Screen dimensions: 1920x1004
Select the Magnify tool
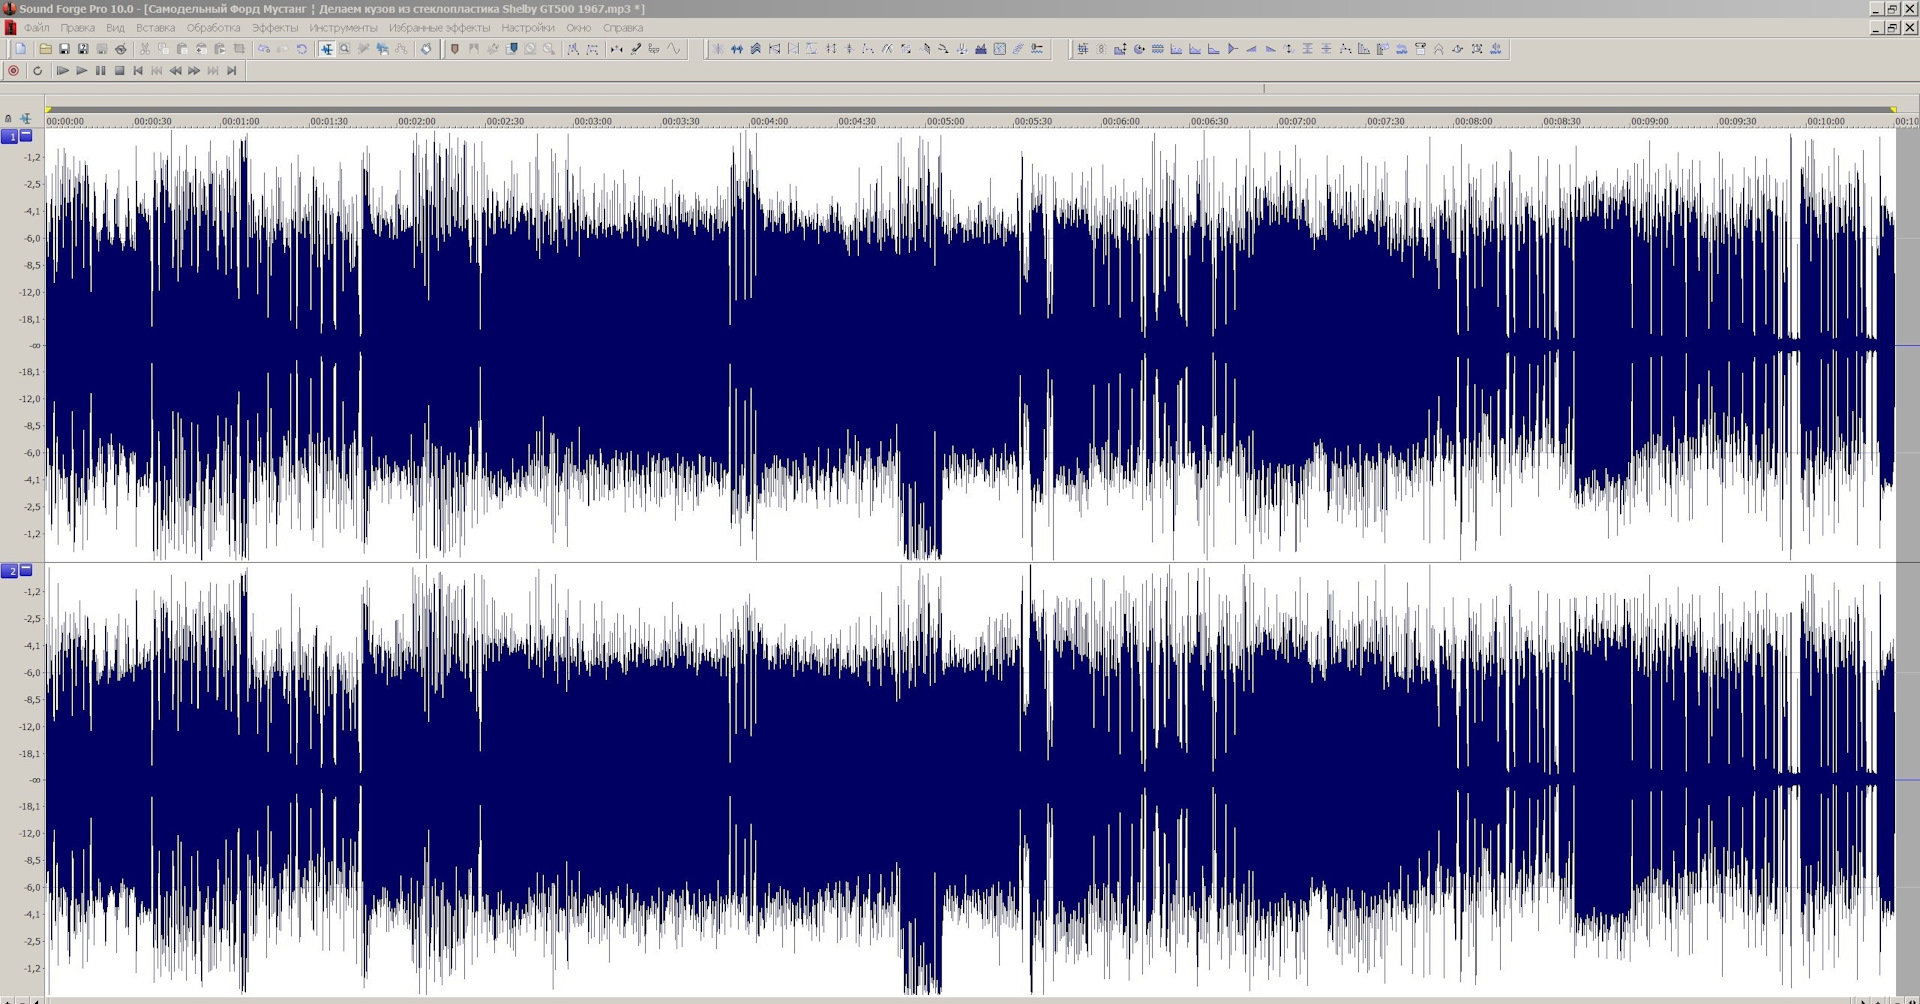pos(345,49)
